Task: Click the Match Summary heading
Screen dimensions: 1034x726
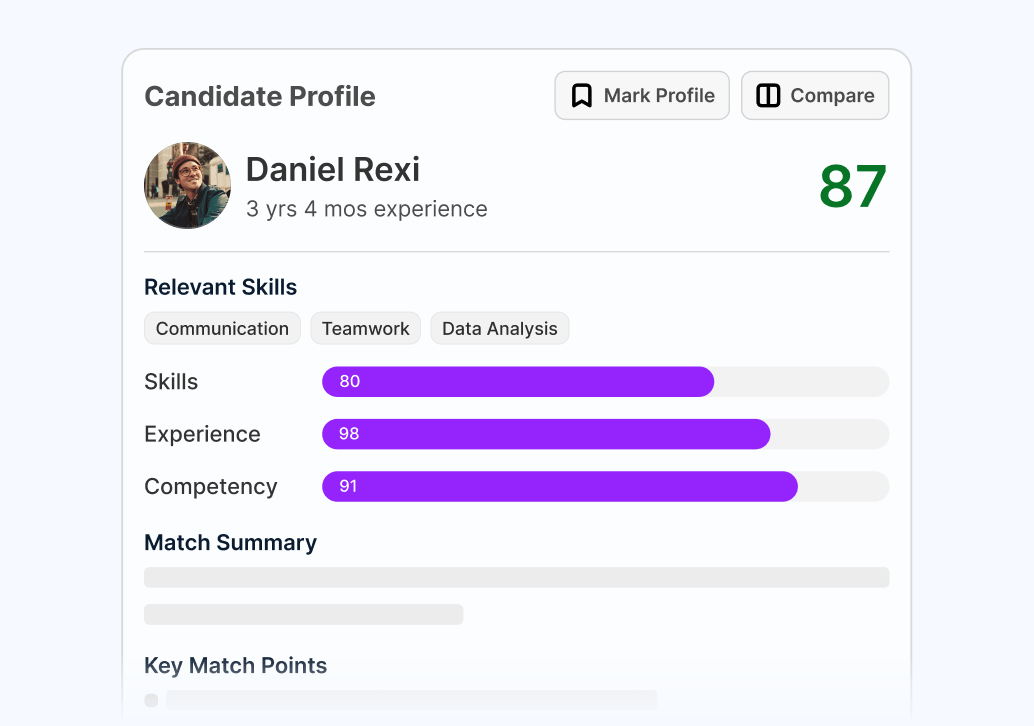Action: (230, 542)
